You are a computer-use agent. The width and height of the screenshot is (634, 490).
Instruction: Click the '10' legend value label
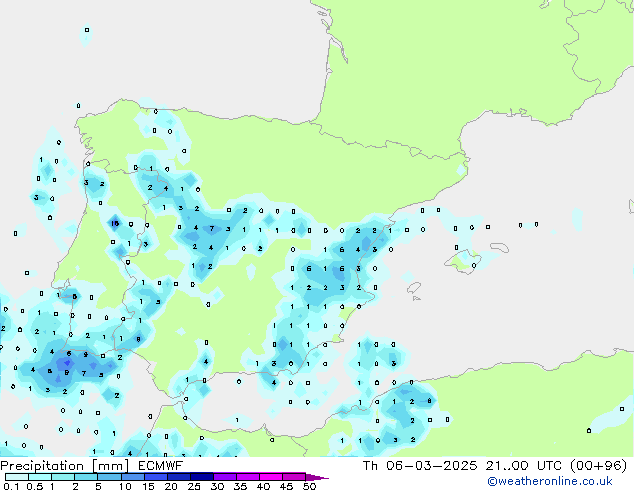pos(125,486)
